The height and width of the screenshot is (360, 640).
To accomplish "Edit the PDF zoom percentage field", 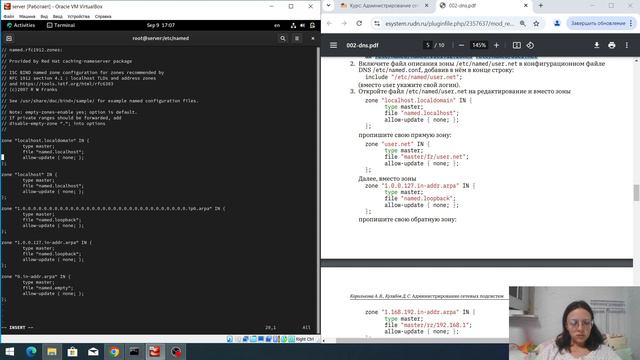I will click(x=479, y=45).
